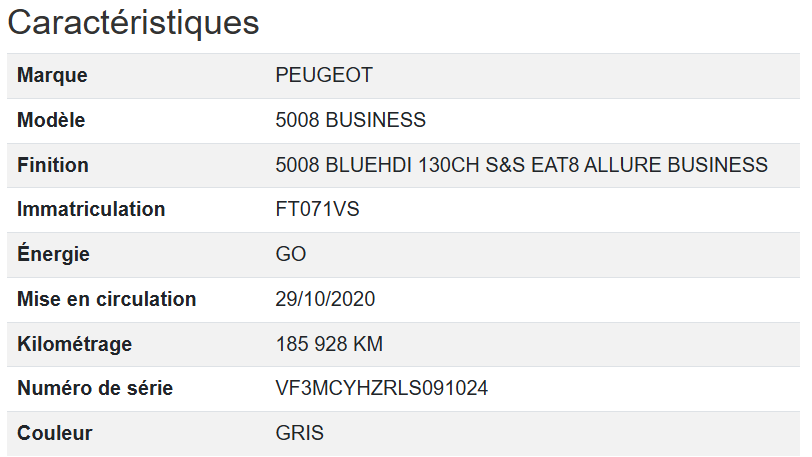Click the Modèle row label
This screenshot has width=812, height=457.
point(51,121)
